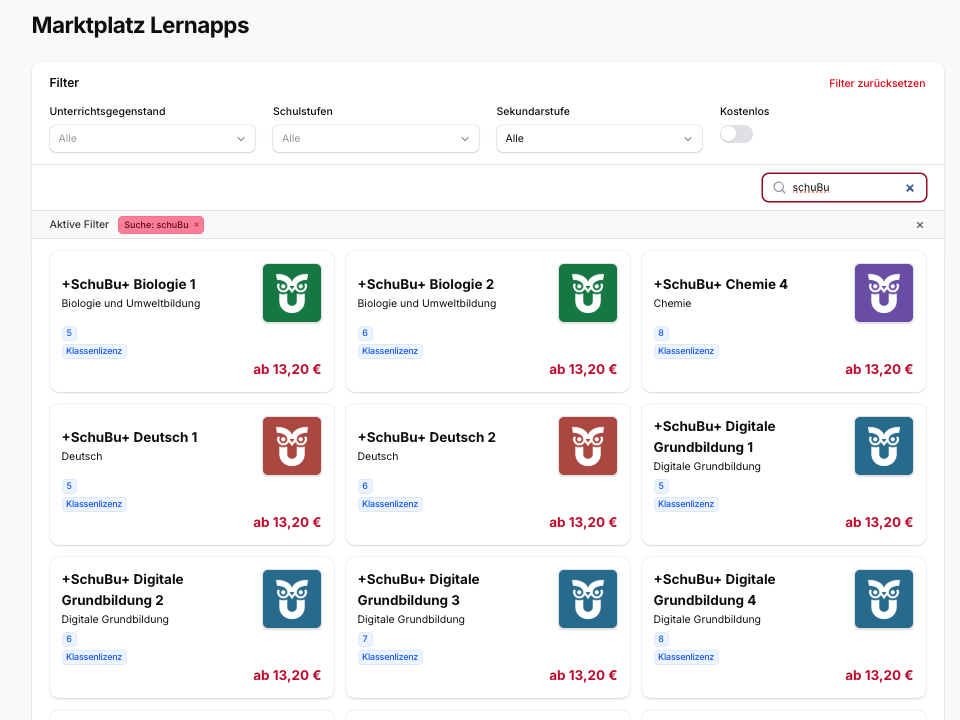Click grade badge 8 on Chemie 4
960x720 pixels.
[661, 333]
